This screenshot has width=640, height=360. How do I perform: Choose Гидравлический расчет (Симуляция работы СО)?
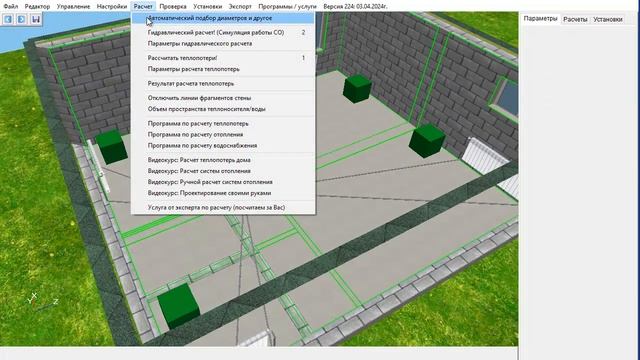[x=223, y=32]
